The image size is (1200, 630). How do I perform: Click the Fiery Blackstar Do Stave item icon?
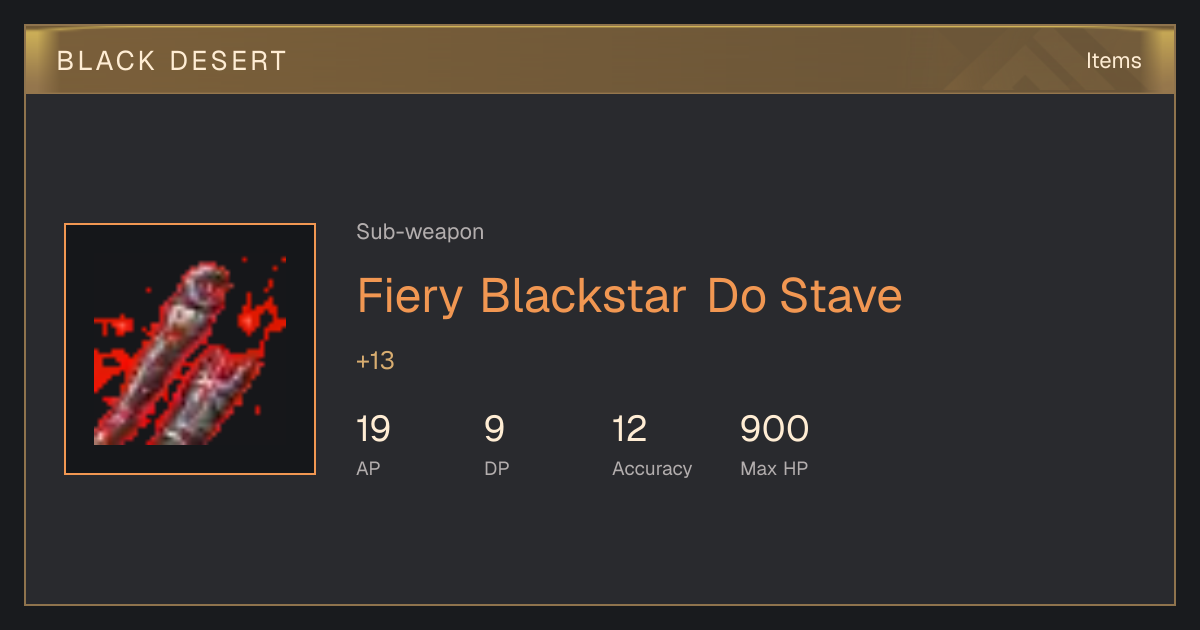point(190,349)
